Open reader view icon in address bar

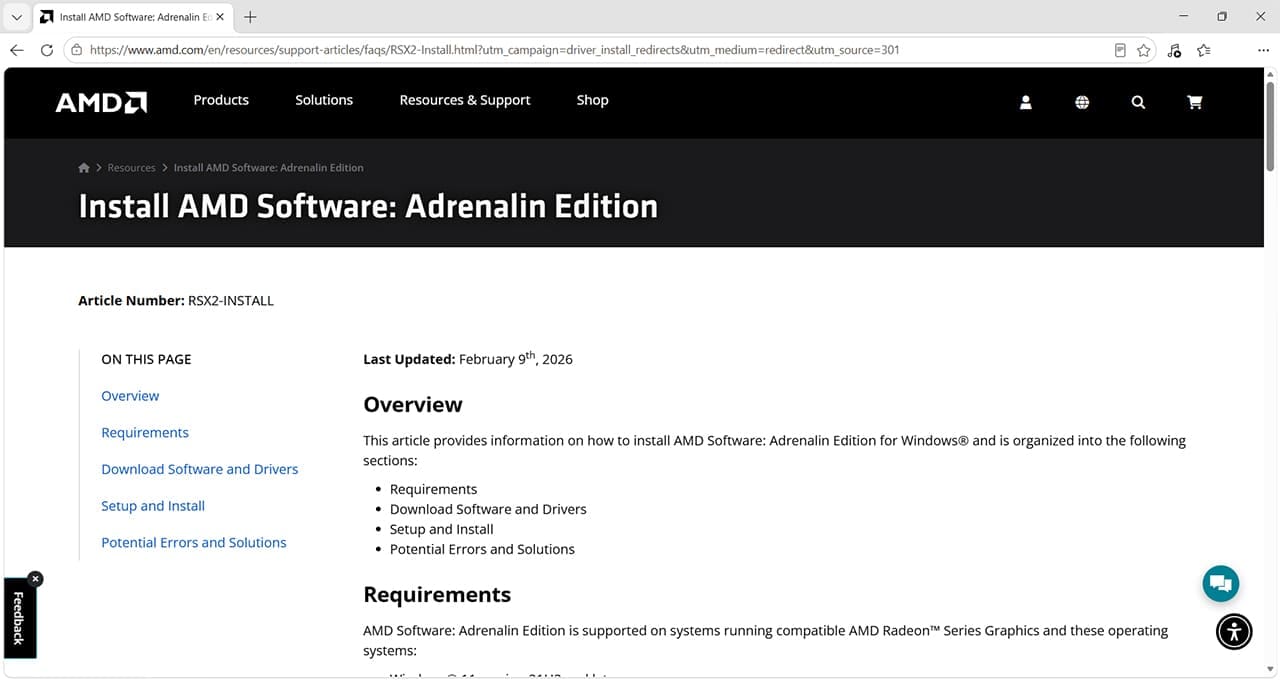point(1120,50)
